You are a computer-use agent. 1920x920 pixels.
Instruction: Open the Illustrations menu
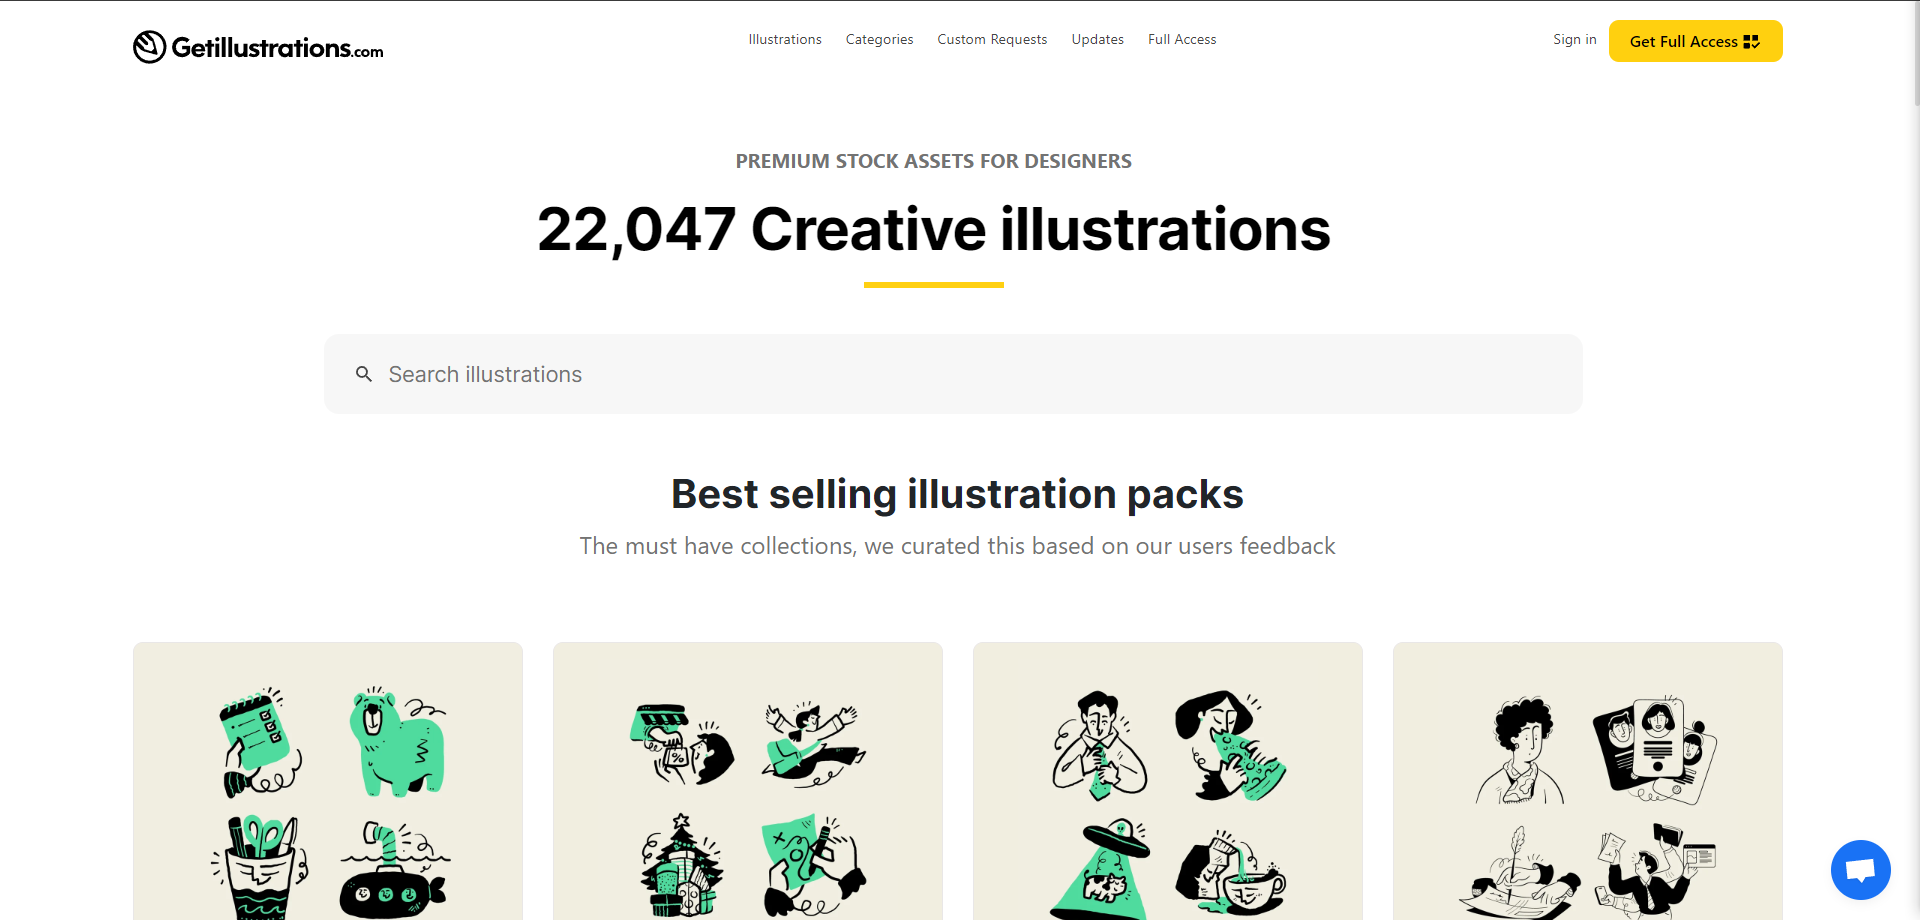click(785, 40)
